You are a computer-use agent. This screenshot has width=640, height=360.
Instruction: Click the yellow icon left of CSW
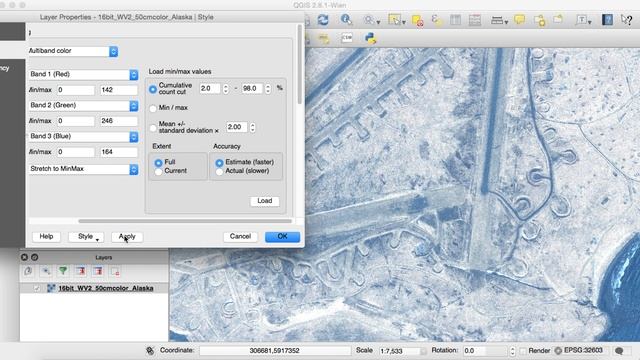point(324,38)
